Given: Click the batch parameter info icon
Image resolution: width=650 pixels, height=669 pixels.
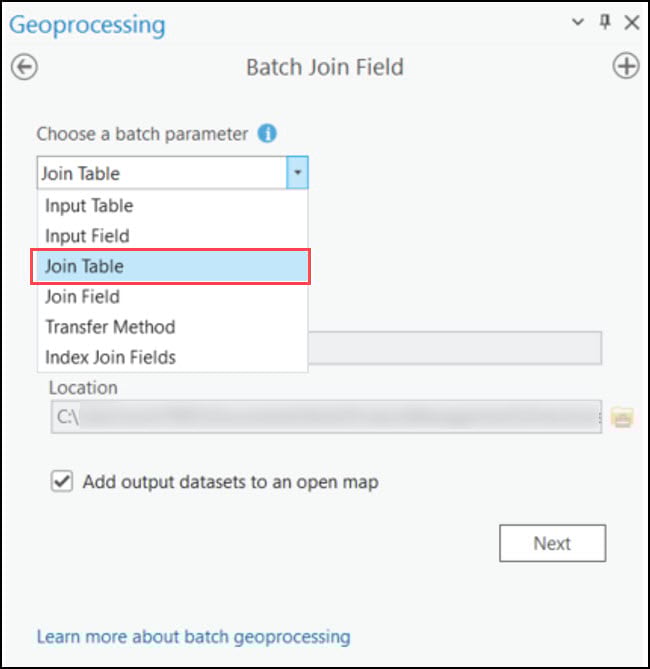Looking at the screenshot, I should pos(267,133).
